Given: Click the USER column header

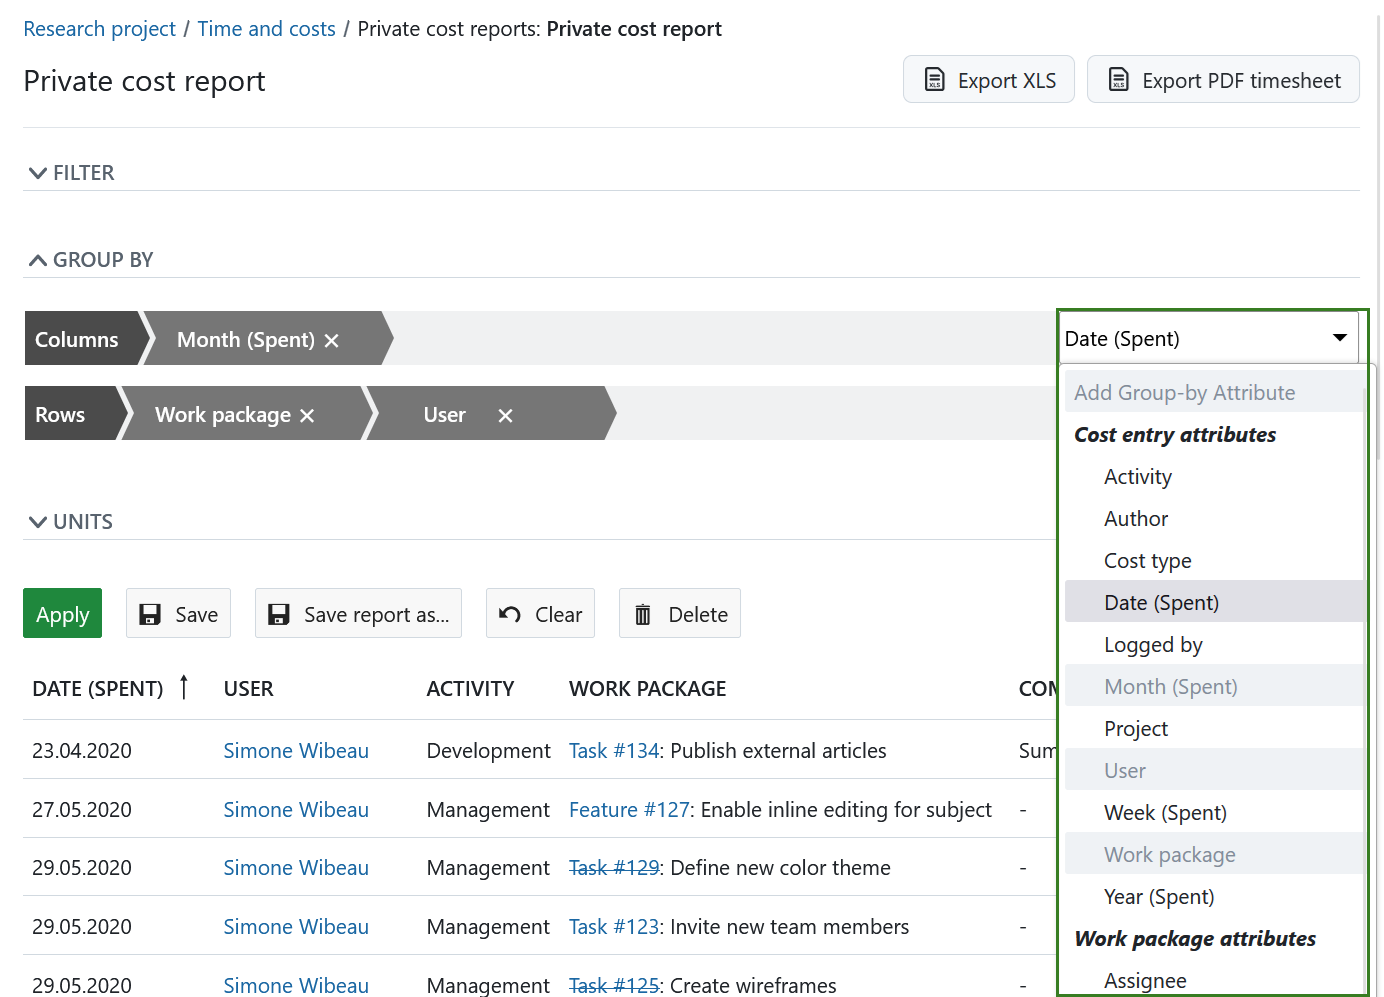Looking at the screenshot, I should click(249, 689).
